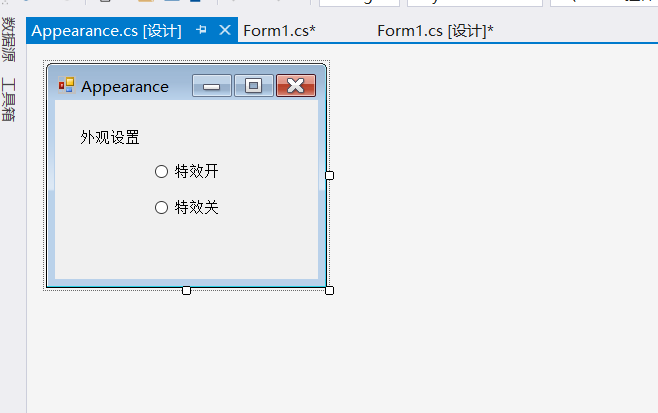Click the form's bottom edge resize handle
The width and height of the screenshot is (658, 413).
tap(186, 290)
